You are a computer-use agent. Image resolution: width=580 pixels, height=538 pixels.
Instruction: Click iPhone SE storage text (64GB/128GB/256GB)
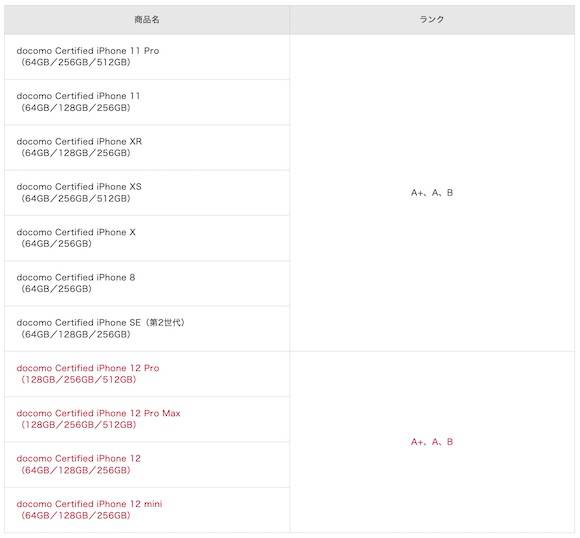(74, 334)
